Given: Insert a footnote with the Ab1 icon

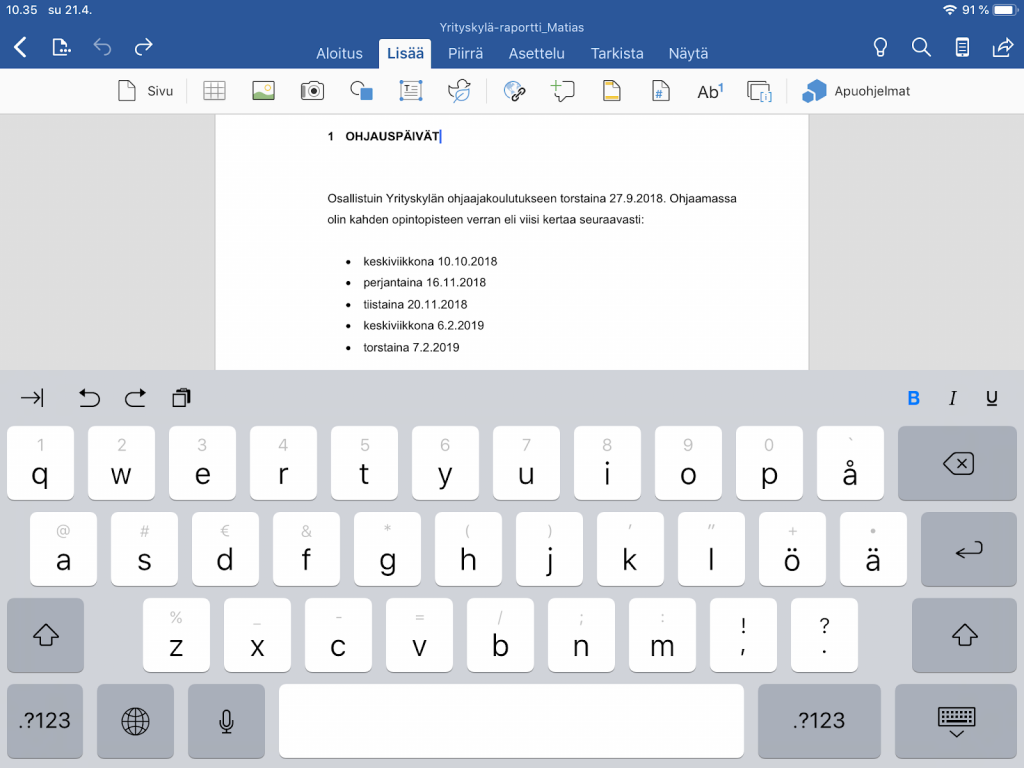Looking at the screenshot, I should (x=709, y=91).
